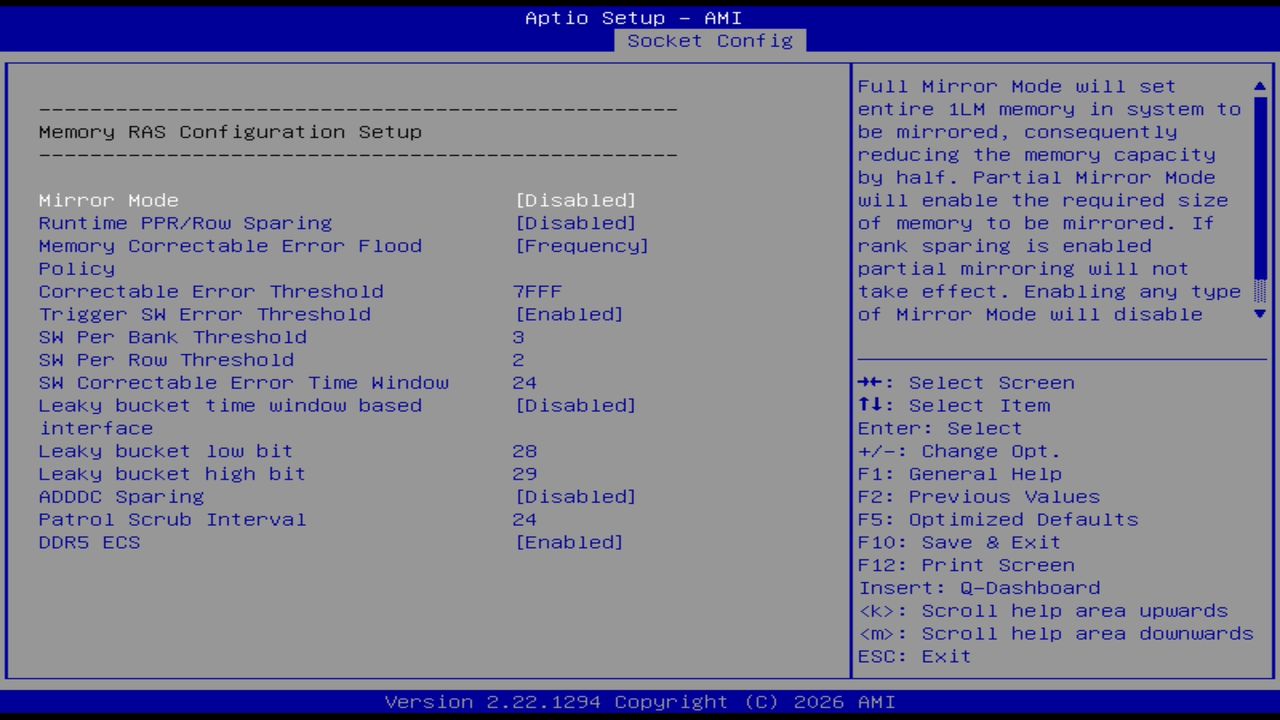Click the up scroll arrow in help panel

[x=1259, y=86]
